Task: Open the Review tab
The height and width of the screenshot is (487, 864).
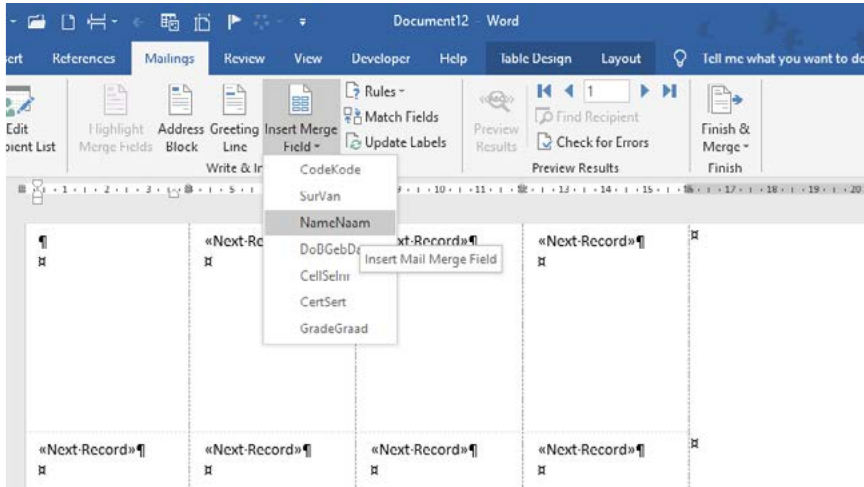Action: coord(244,58)
